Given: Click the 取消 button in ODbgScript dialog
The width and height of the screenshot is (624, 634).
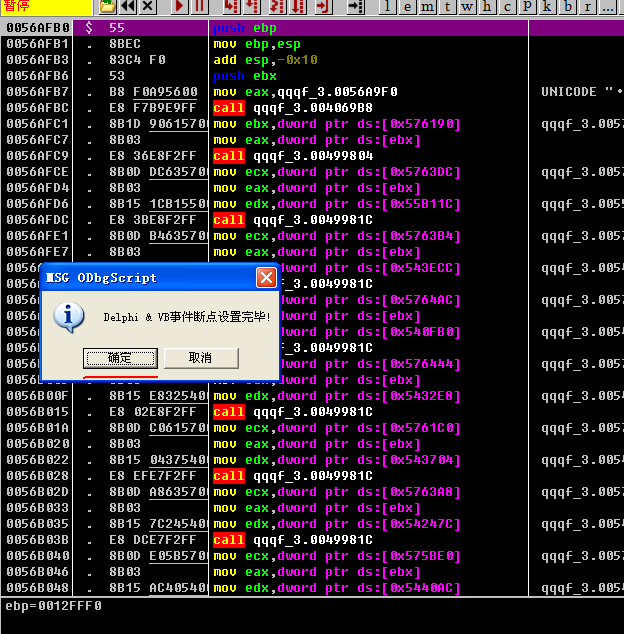Looking at the screenshot, I should pyautogui.click(x=201, y=358).
